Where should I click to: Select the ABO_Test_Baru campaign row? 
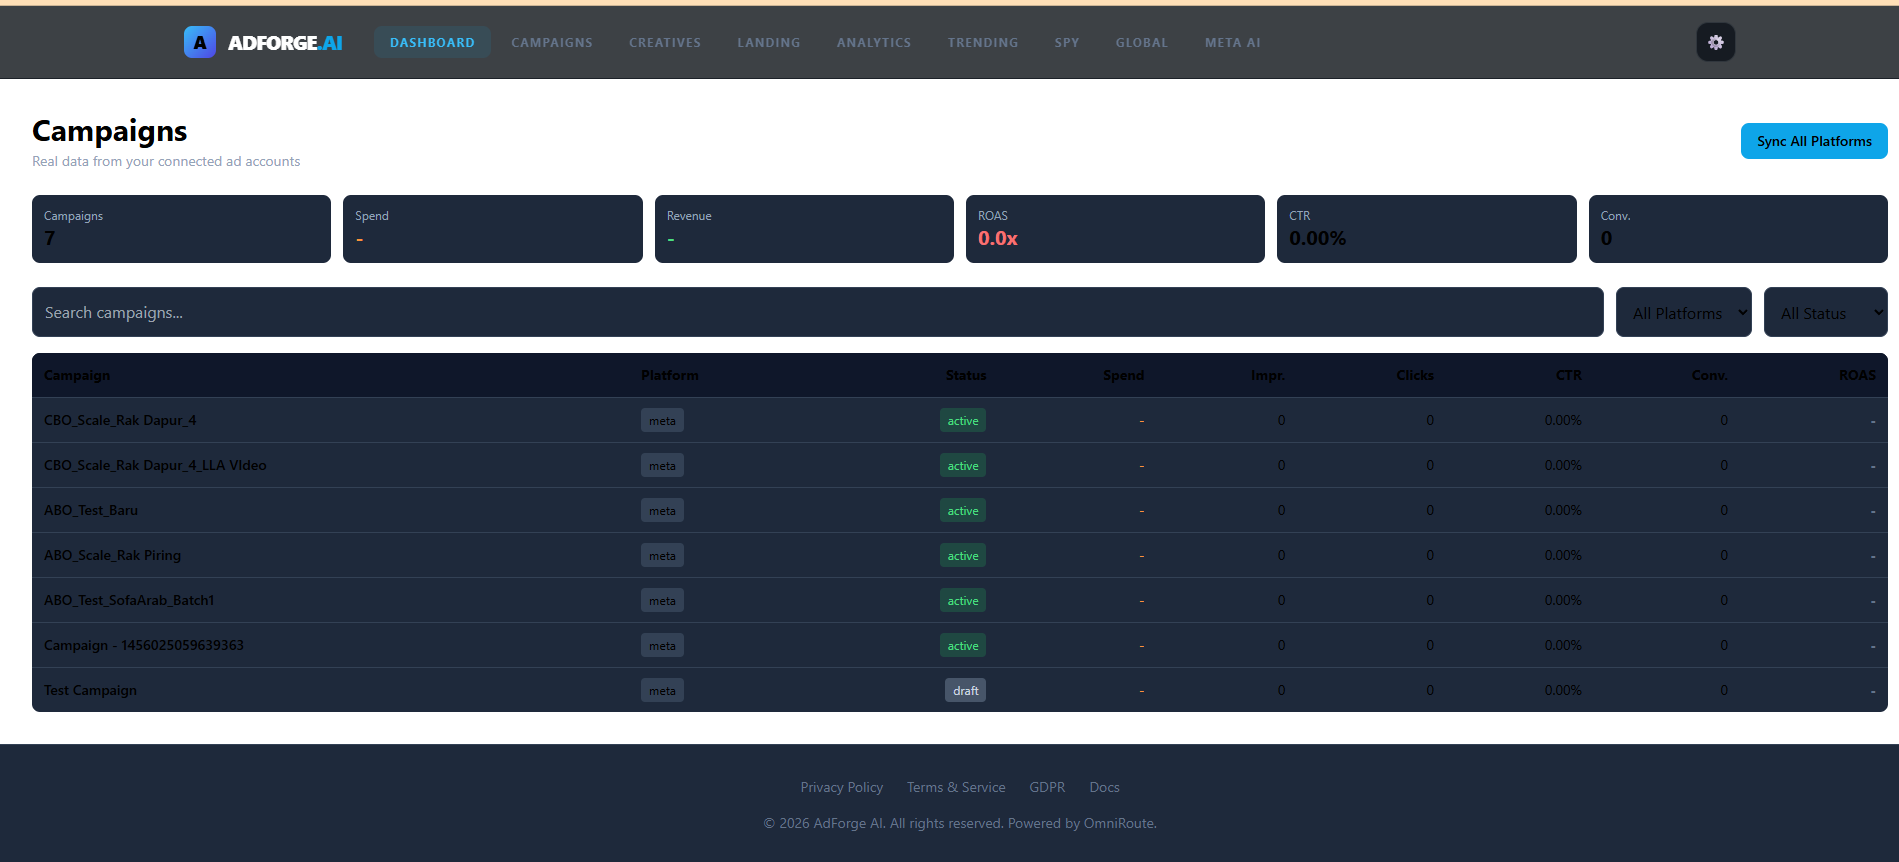click(x=960, y=510)
